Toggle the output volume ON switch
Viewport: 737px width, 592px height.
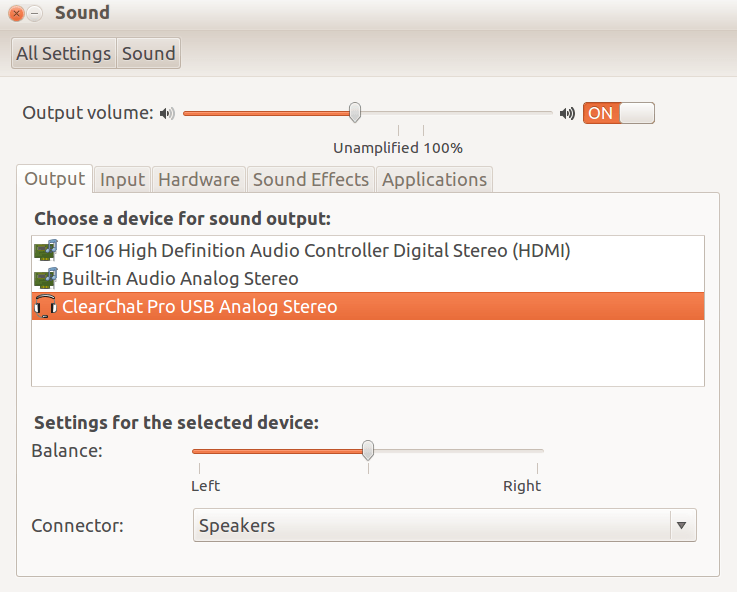tap(618, 113)
